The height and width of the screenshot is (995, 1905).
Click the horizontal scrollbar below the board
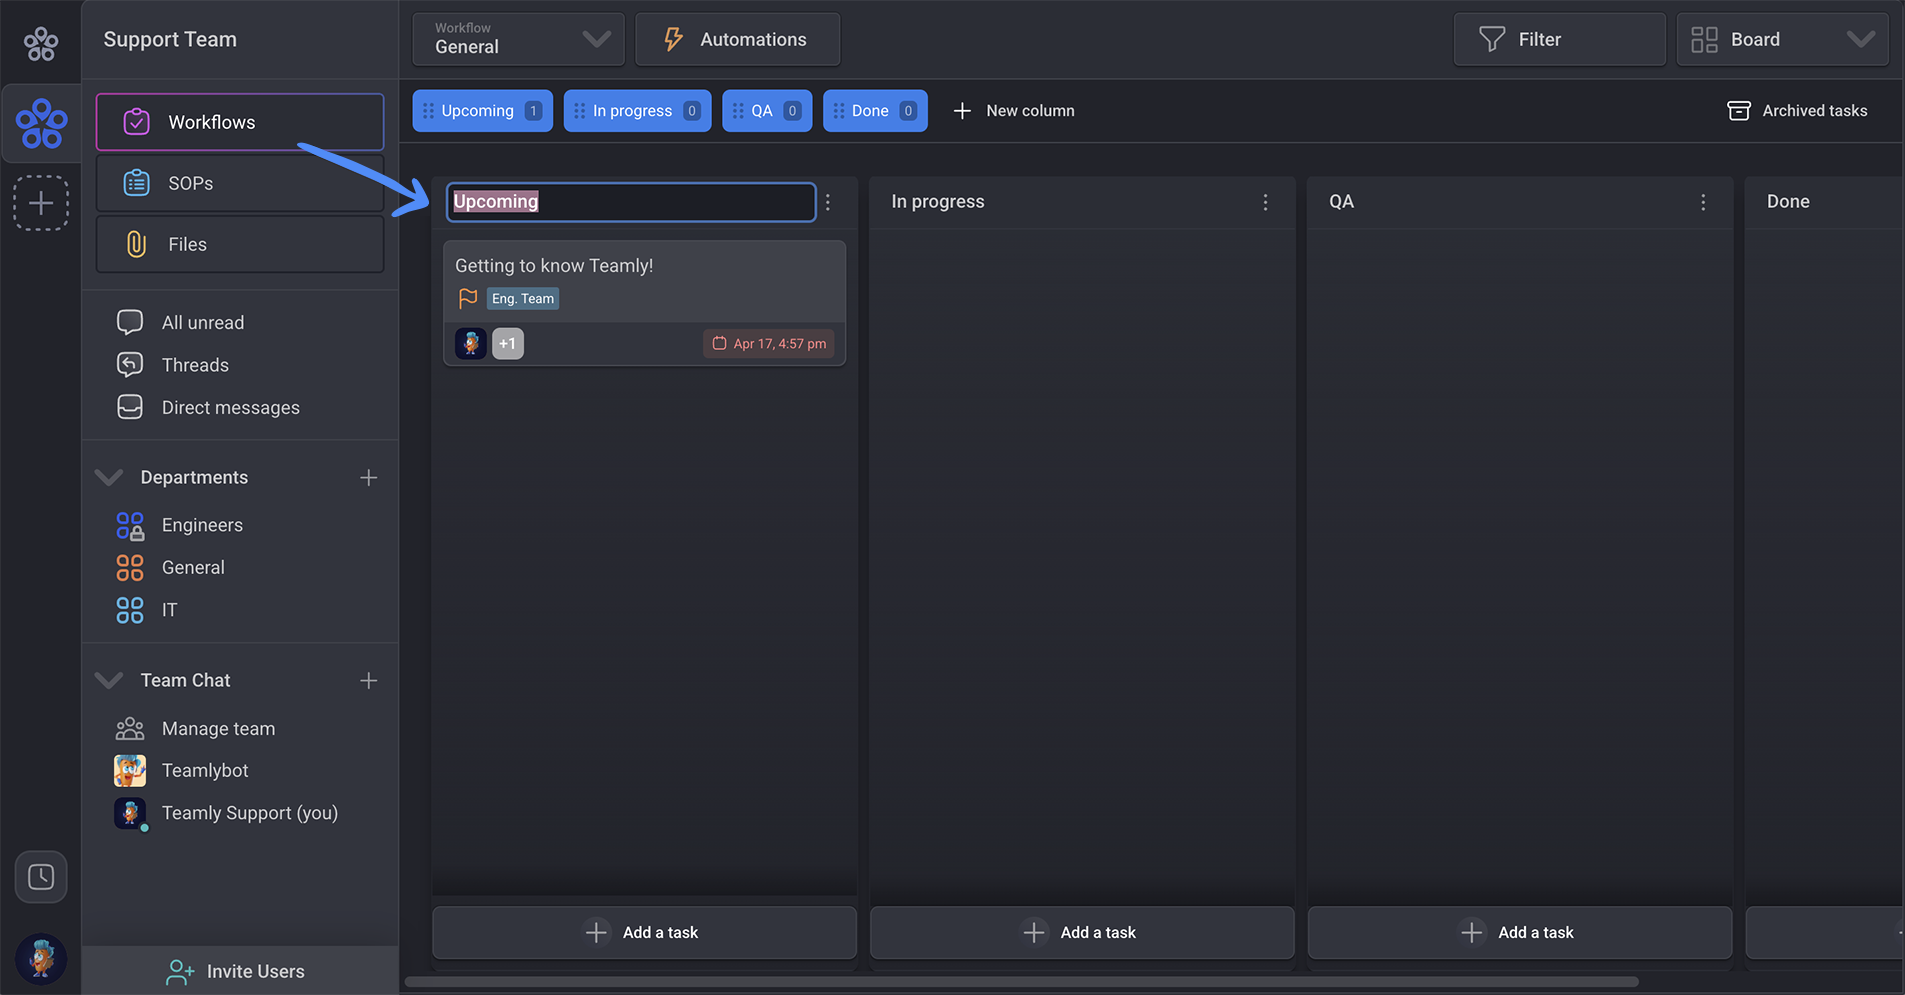click(1021, 982)
